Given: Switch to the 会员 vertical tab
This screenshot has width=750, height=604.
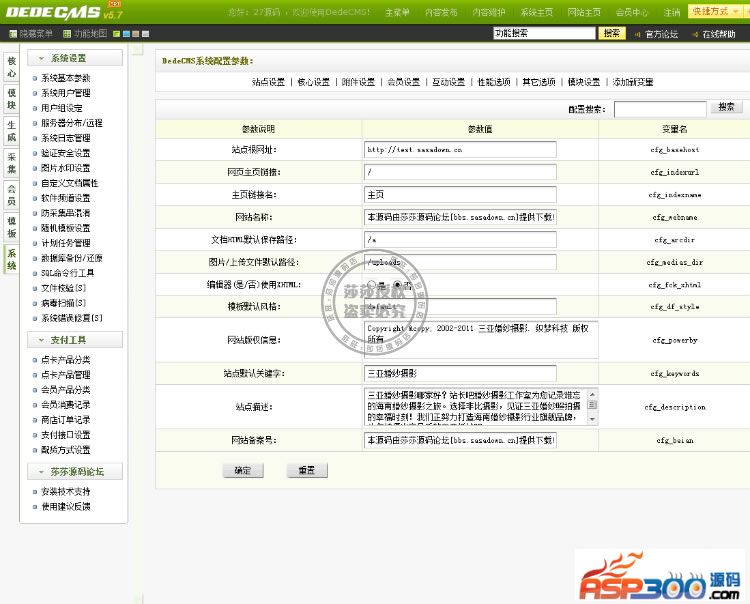Looking at the screenshot, I should [x=11, y=195].
